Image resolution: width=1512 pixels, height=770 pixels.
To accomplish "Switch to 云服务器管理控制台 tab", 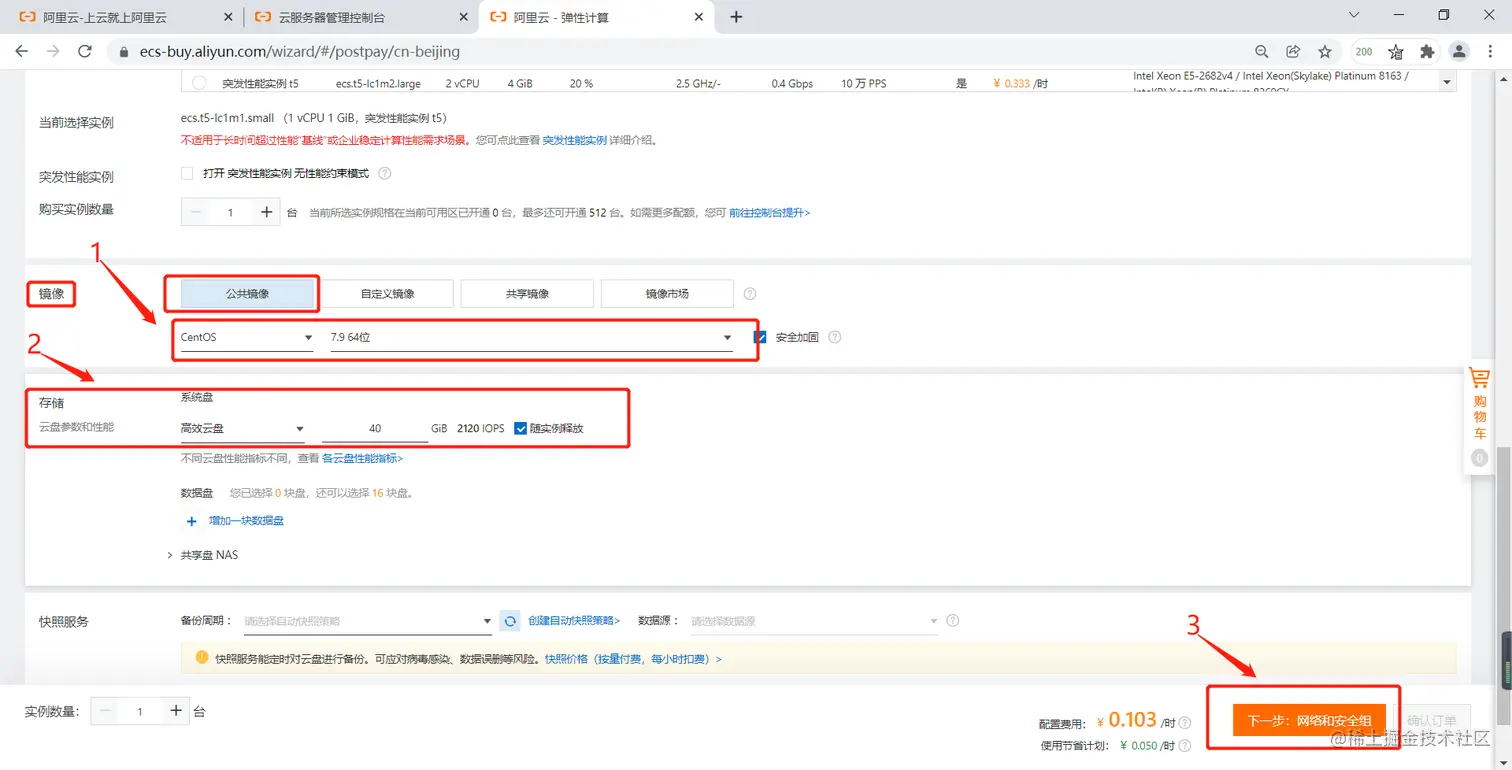I will pyautogui.click(x=331, y=17).
